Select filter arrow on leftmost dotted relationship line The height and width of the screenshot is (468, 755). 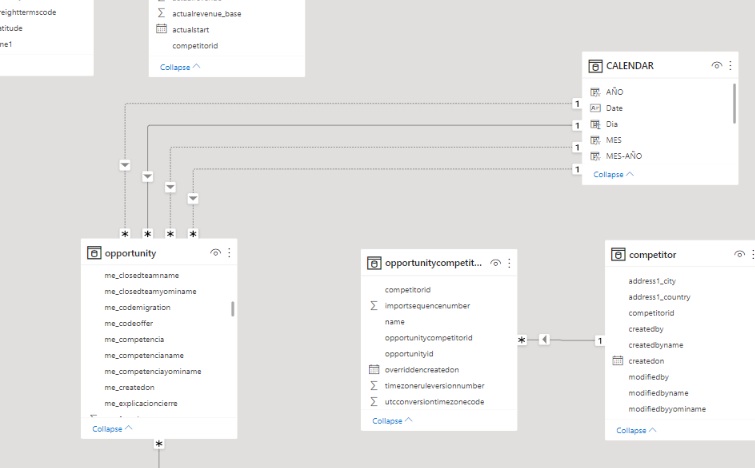tap(125, 165)
